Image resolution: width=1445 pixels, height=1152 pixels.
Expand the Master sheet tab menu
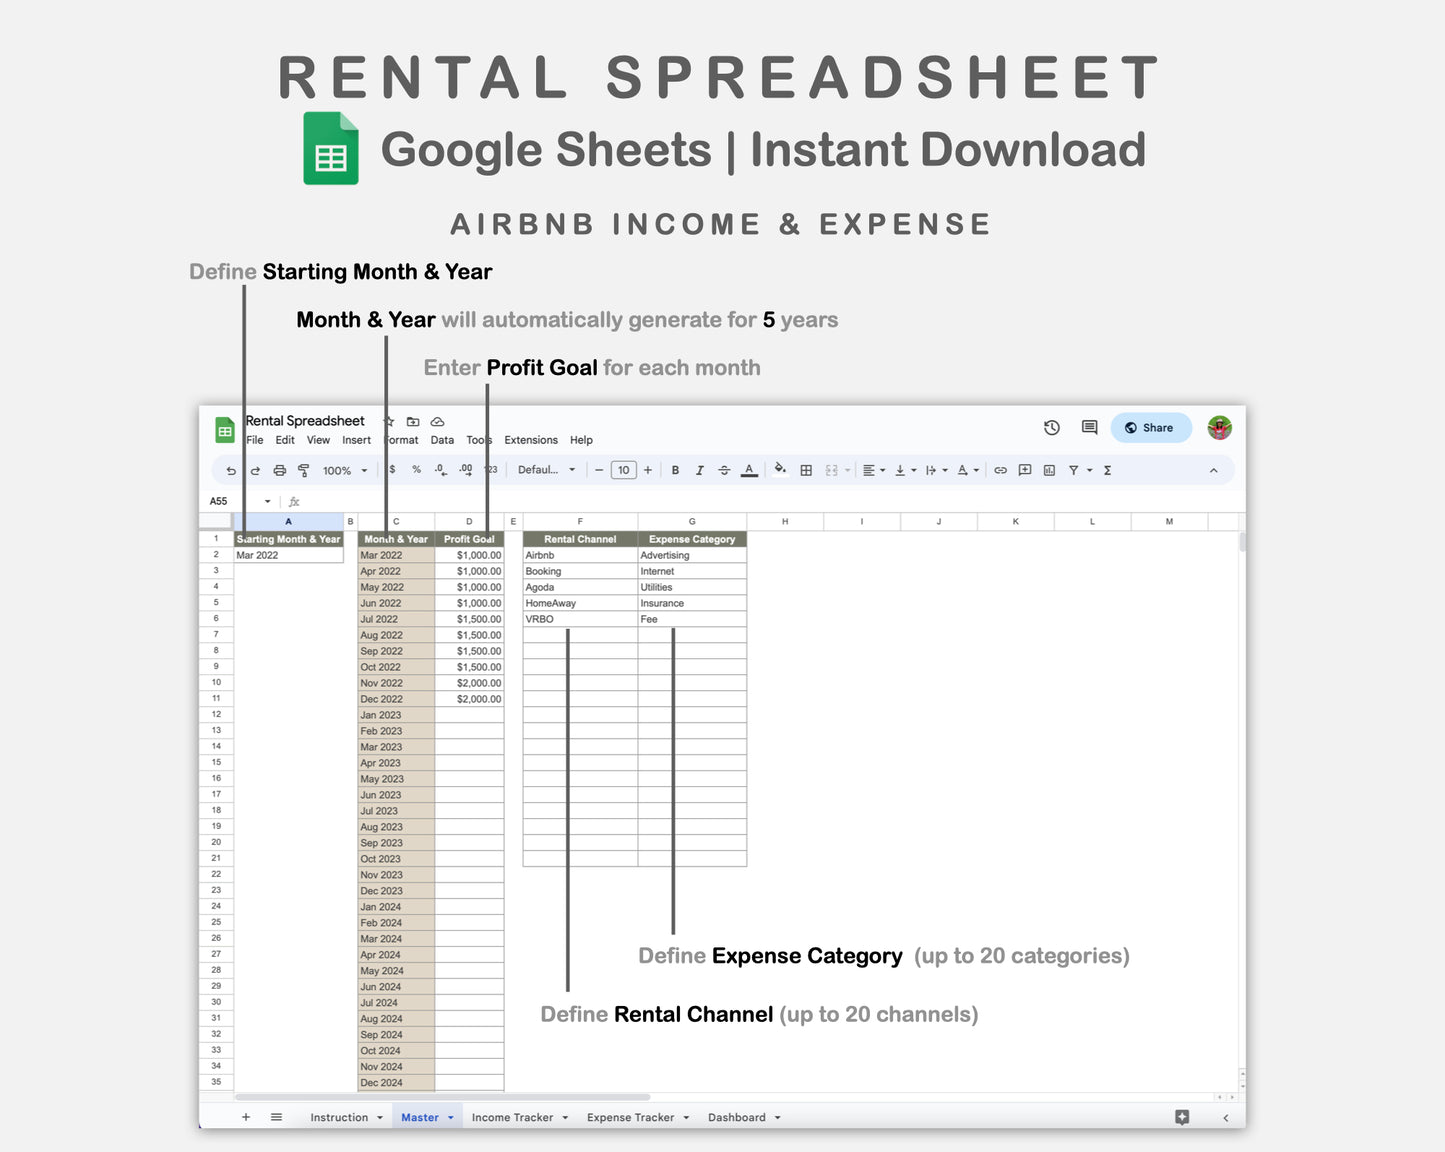[450, 1117]
